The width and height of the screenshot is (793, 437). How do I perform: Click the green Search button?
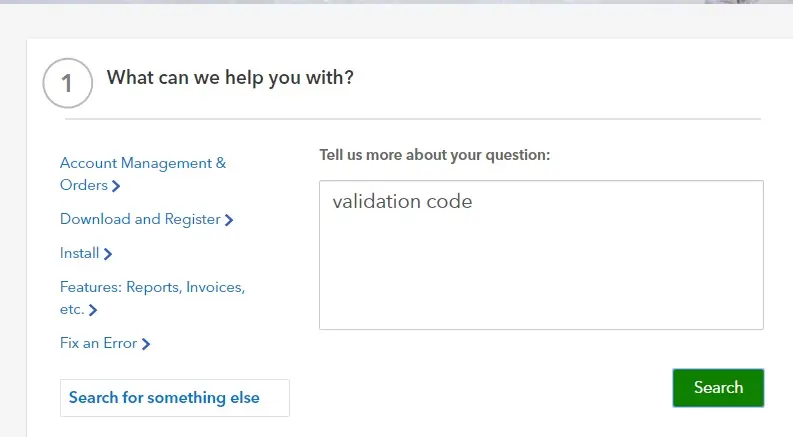(718, 387)
